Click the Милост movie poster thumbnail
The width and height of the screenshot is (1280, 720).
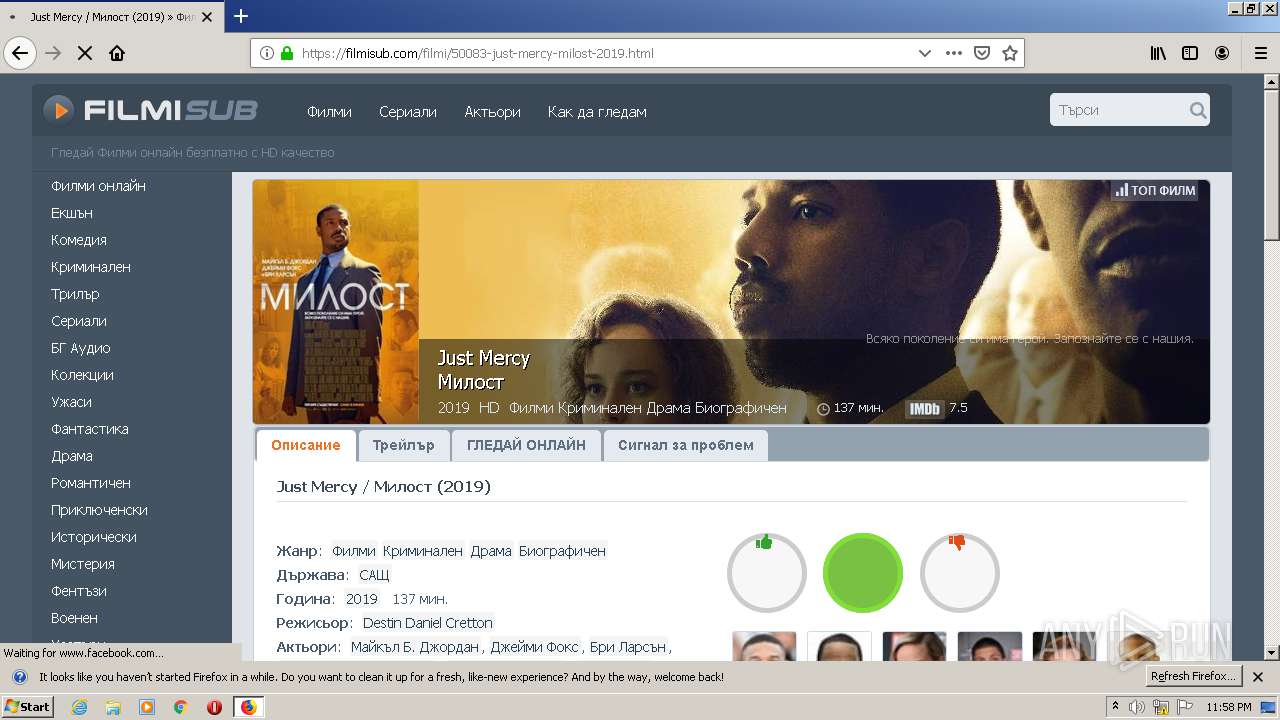click(x=336, y=302)
